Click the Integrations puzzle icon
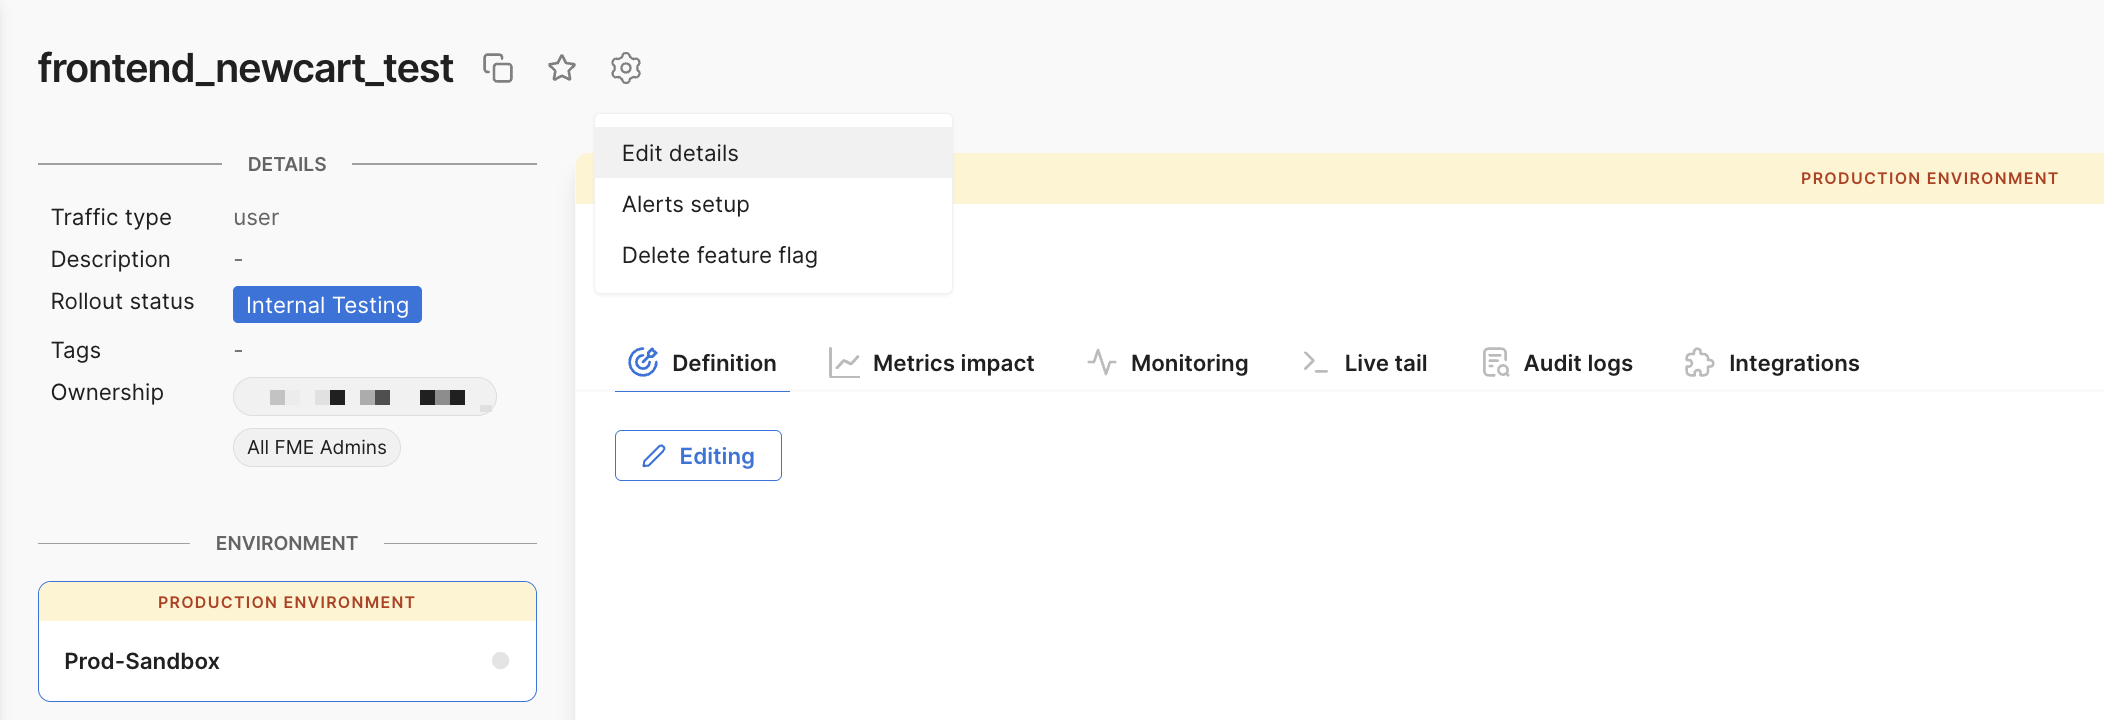The height and width of the screenshot is (720, 2104). (x=1699, y=362)
